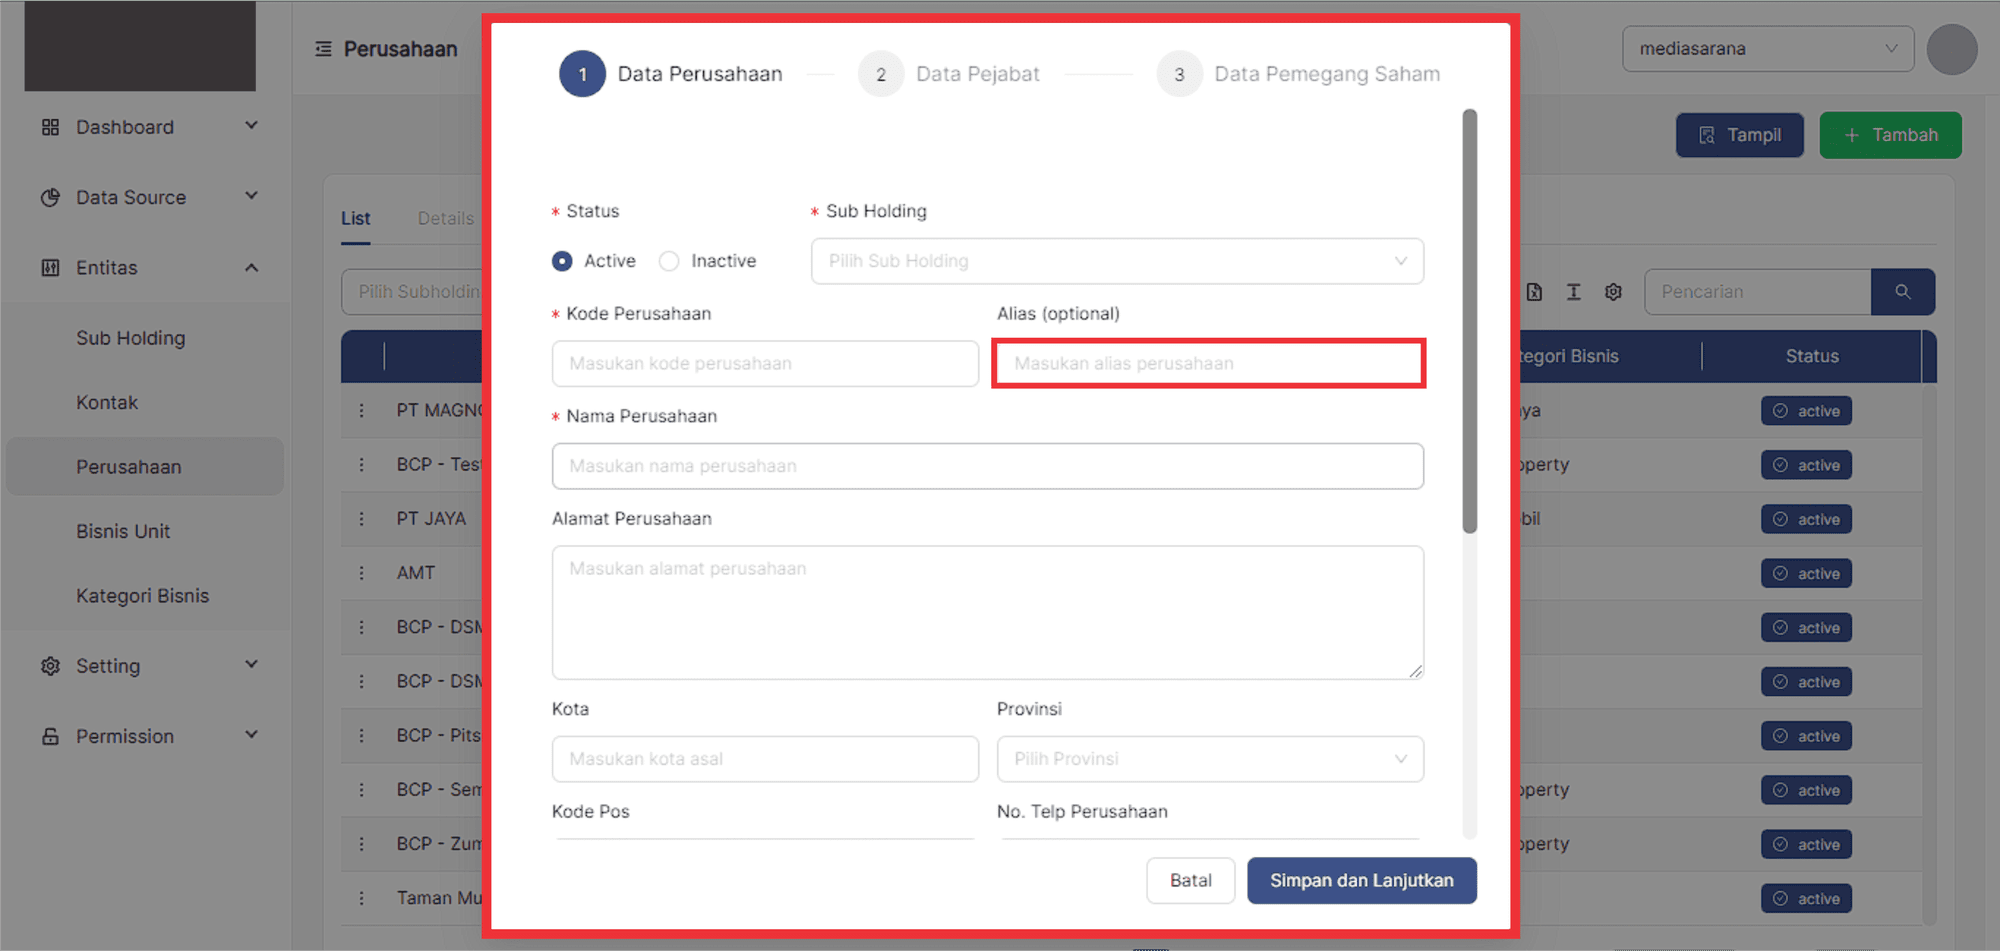Open table settings gear icon
Viewport: 2000px width, 951px height.
[x=1613, y=292]
